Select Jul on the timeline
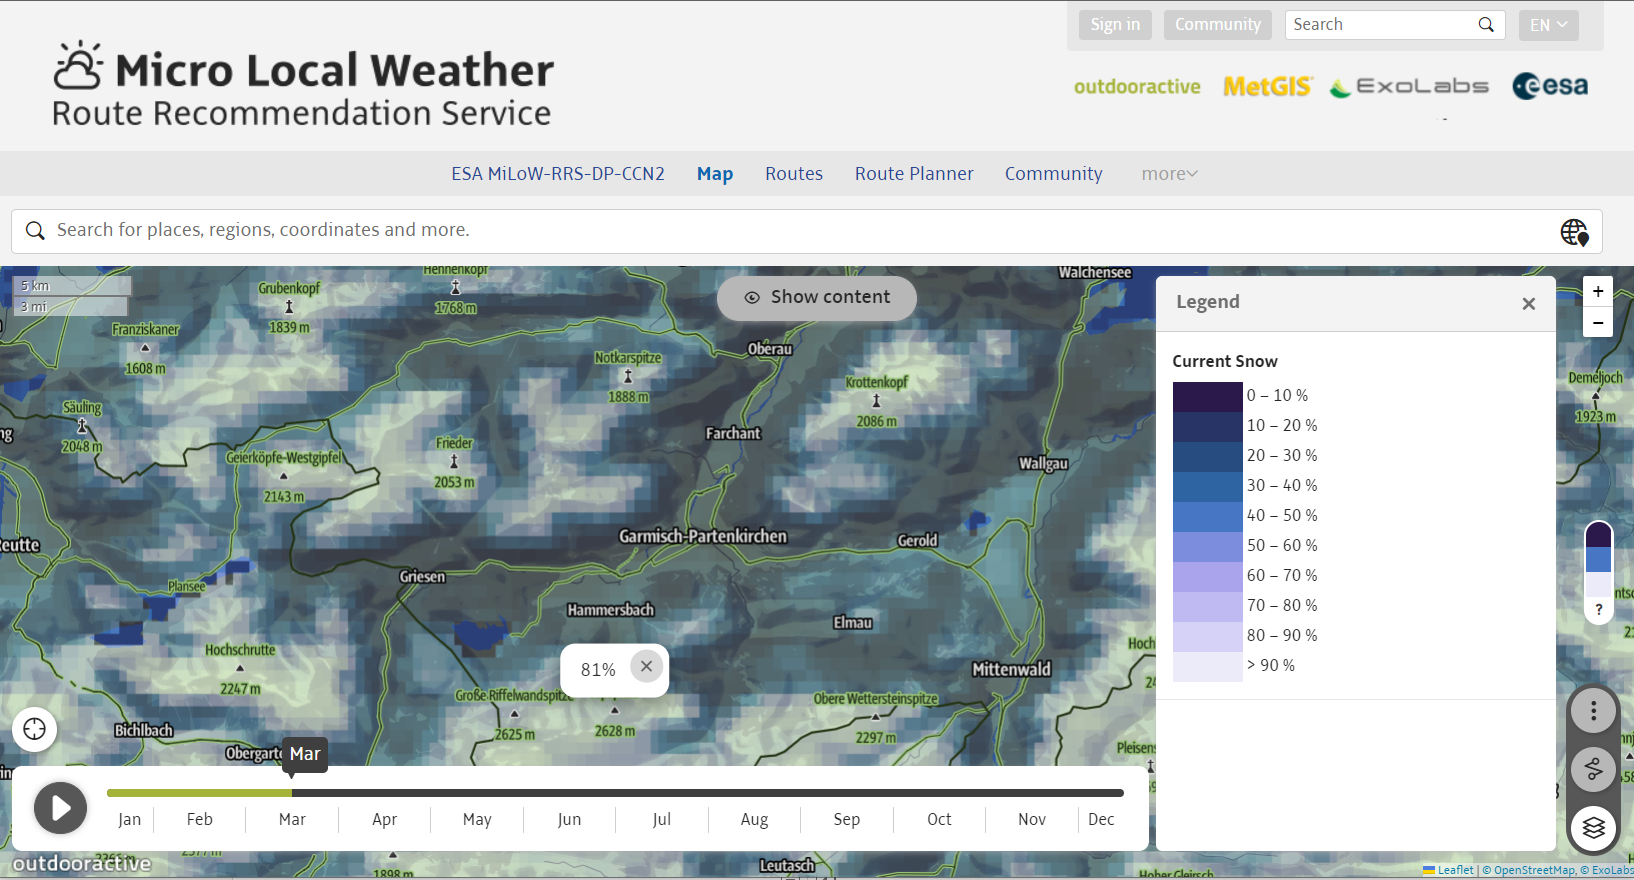 662,819
